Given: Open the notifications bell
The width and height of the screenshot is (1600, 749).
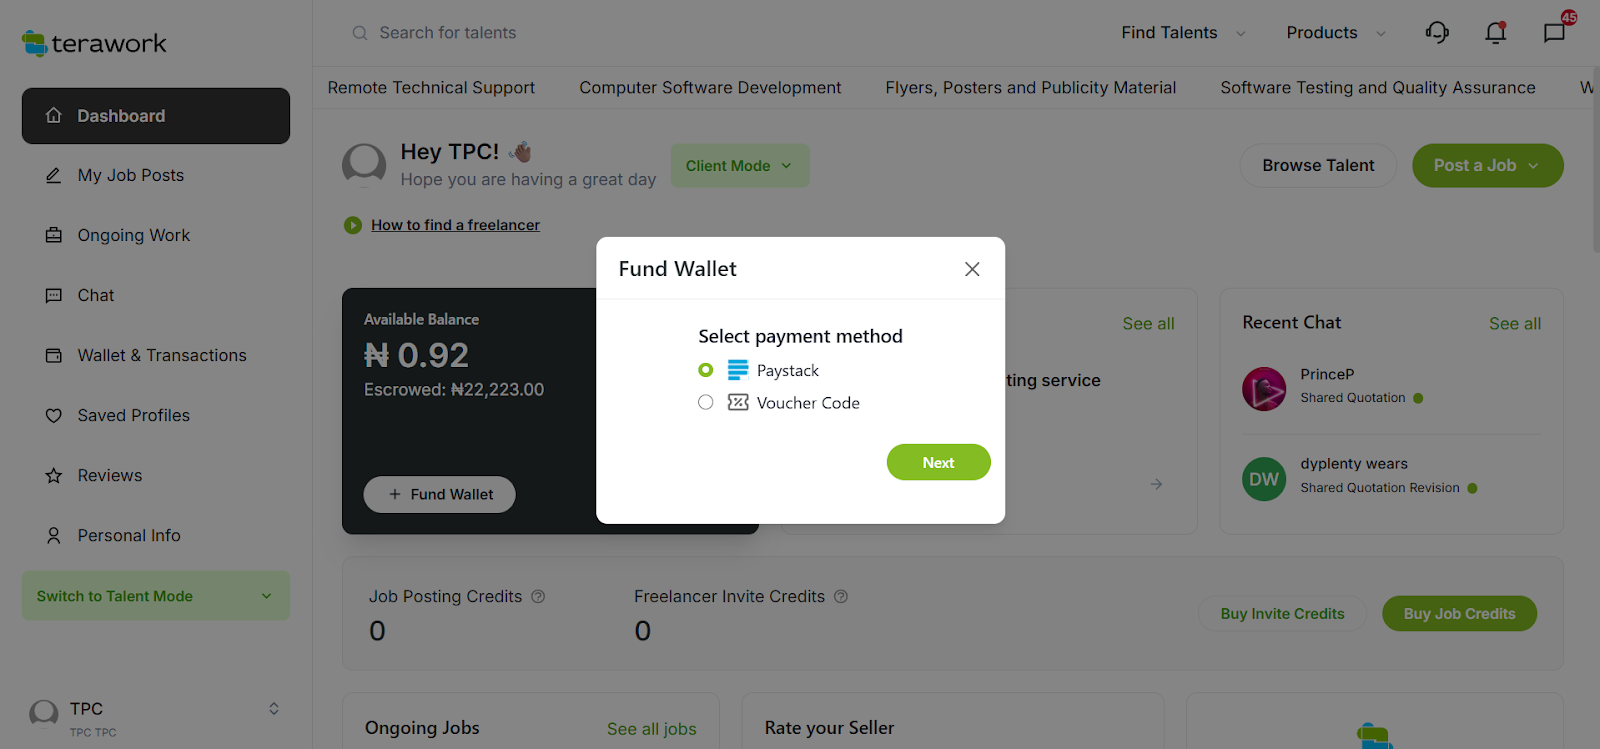Looking at the screenshot, I should tap(1495, 33).
